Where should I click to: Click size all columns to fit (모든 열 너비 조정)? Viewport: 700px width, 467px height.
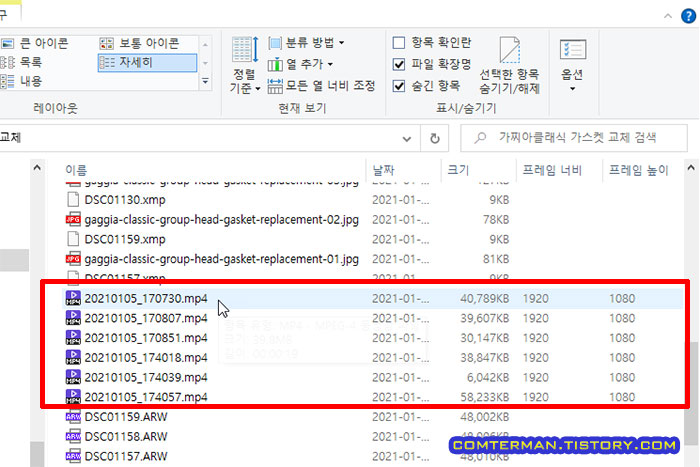coord(321,86)
